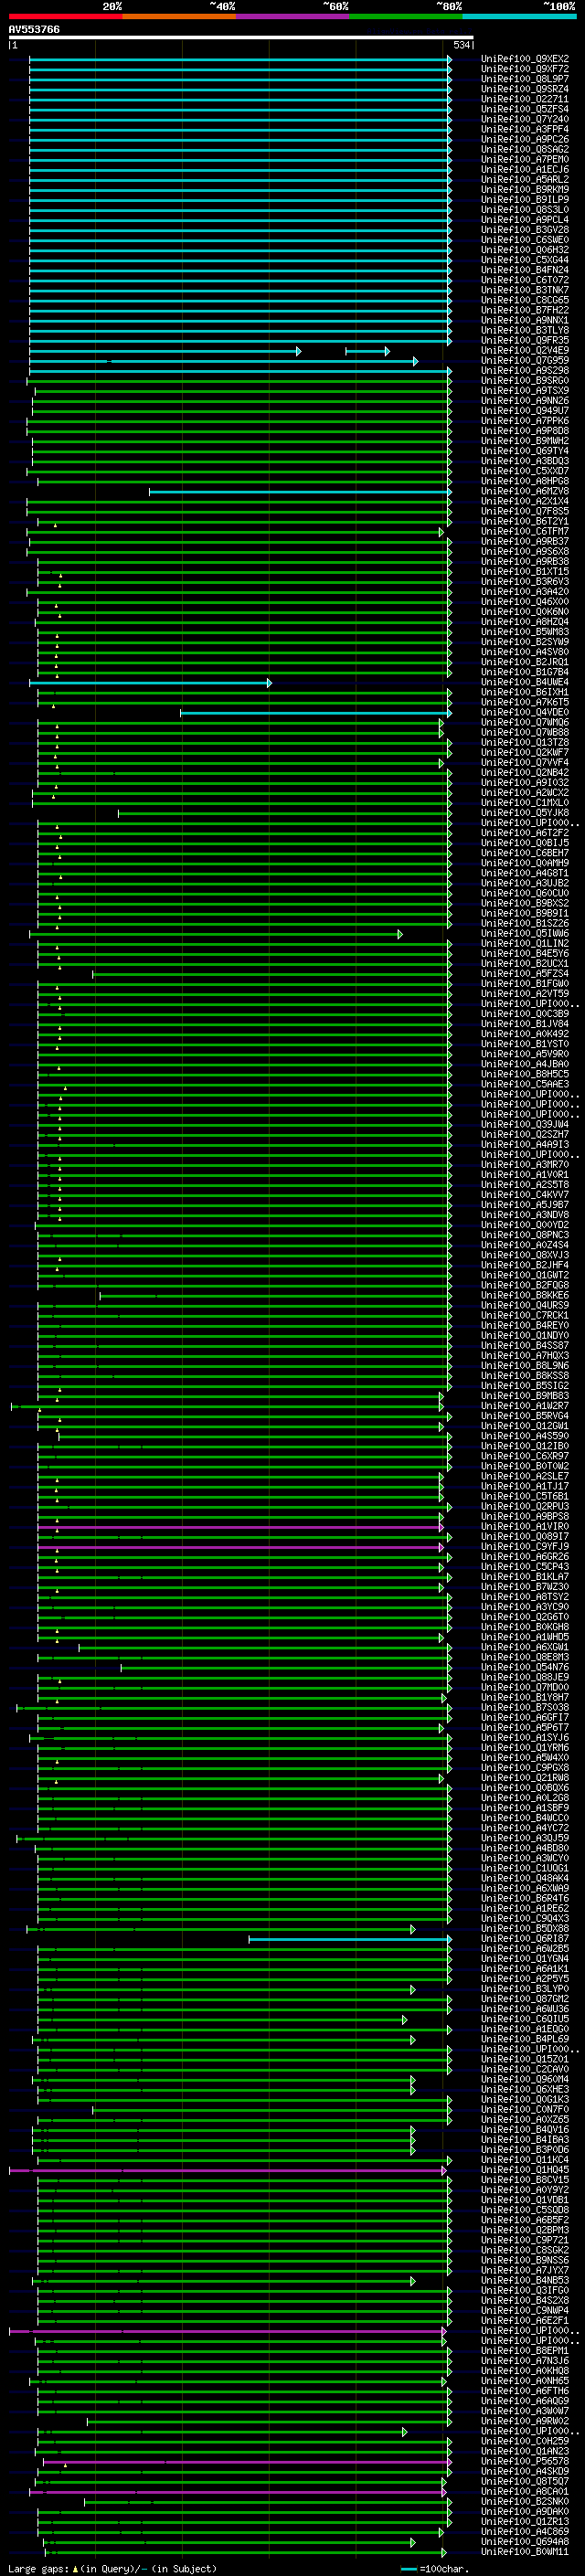Select hit label UniRef100_Q9FR35

point(525,340)
